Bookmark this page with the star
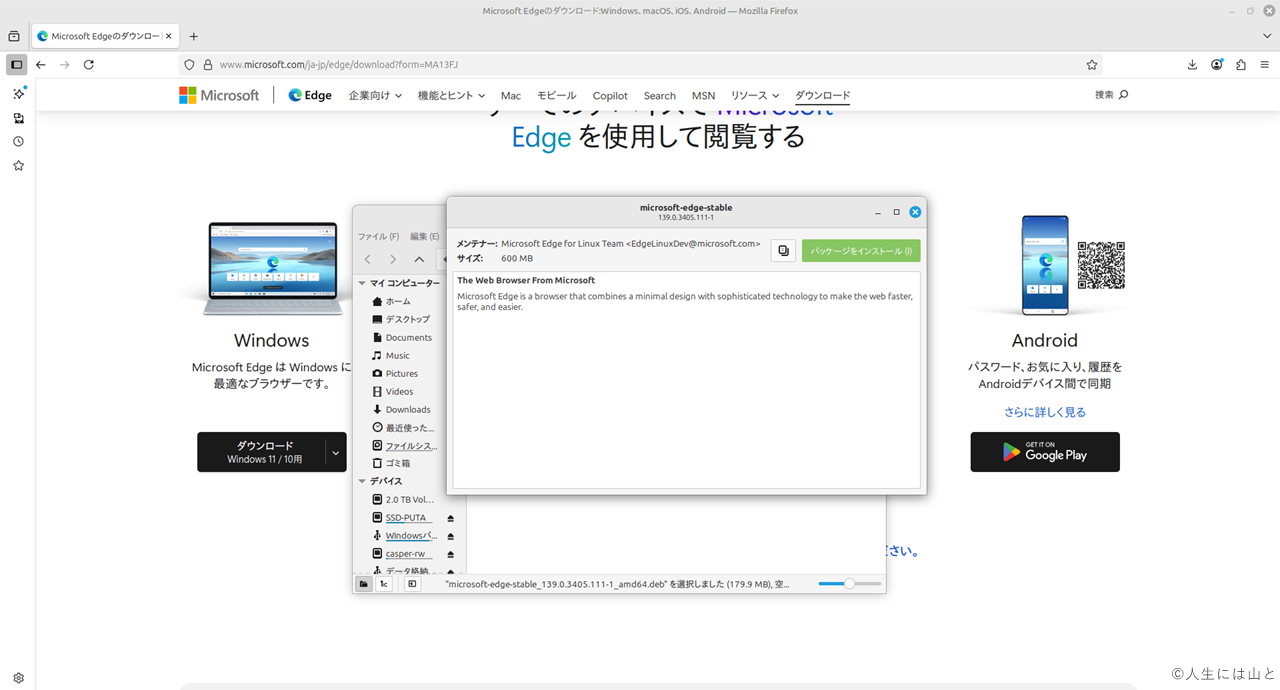This screenshot has height=690, width=1280. pos(1092,64)
